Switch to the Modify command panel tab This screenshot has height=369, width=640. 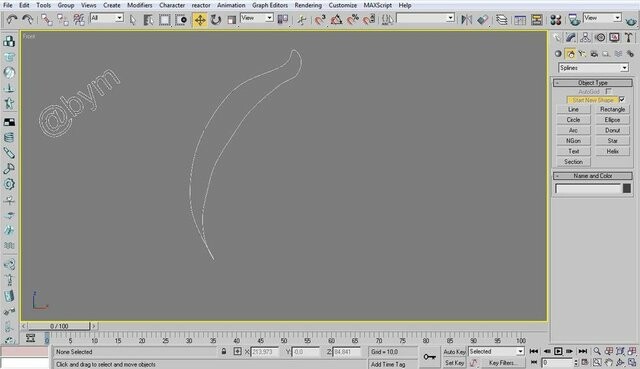tap(571, 38)
